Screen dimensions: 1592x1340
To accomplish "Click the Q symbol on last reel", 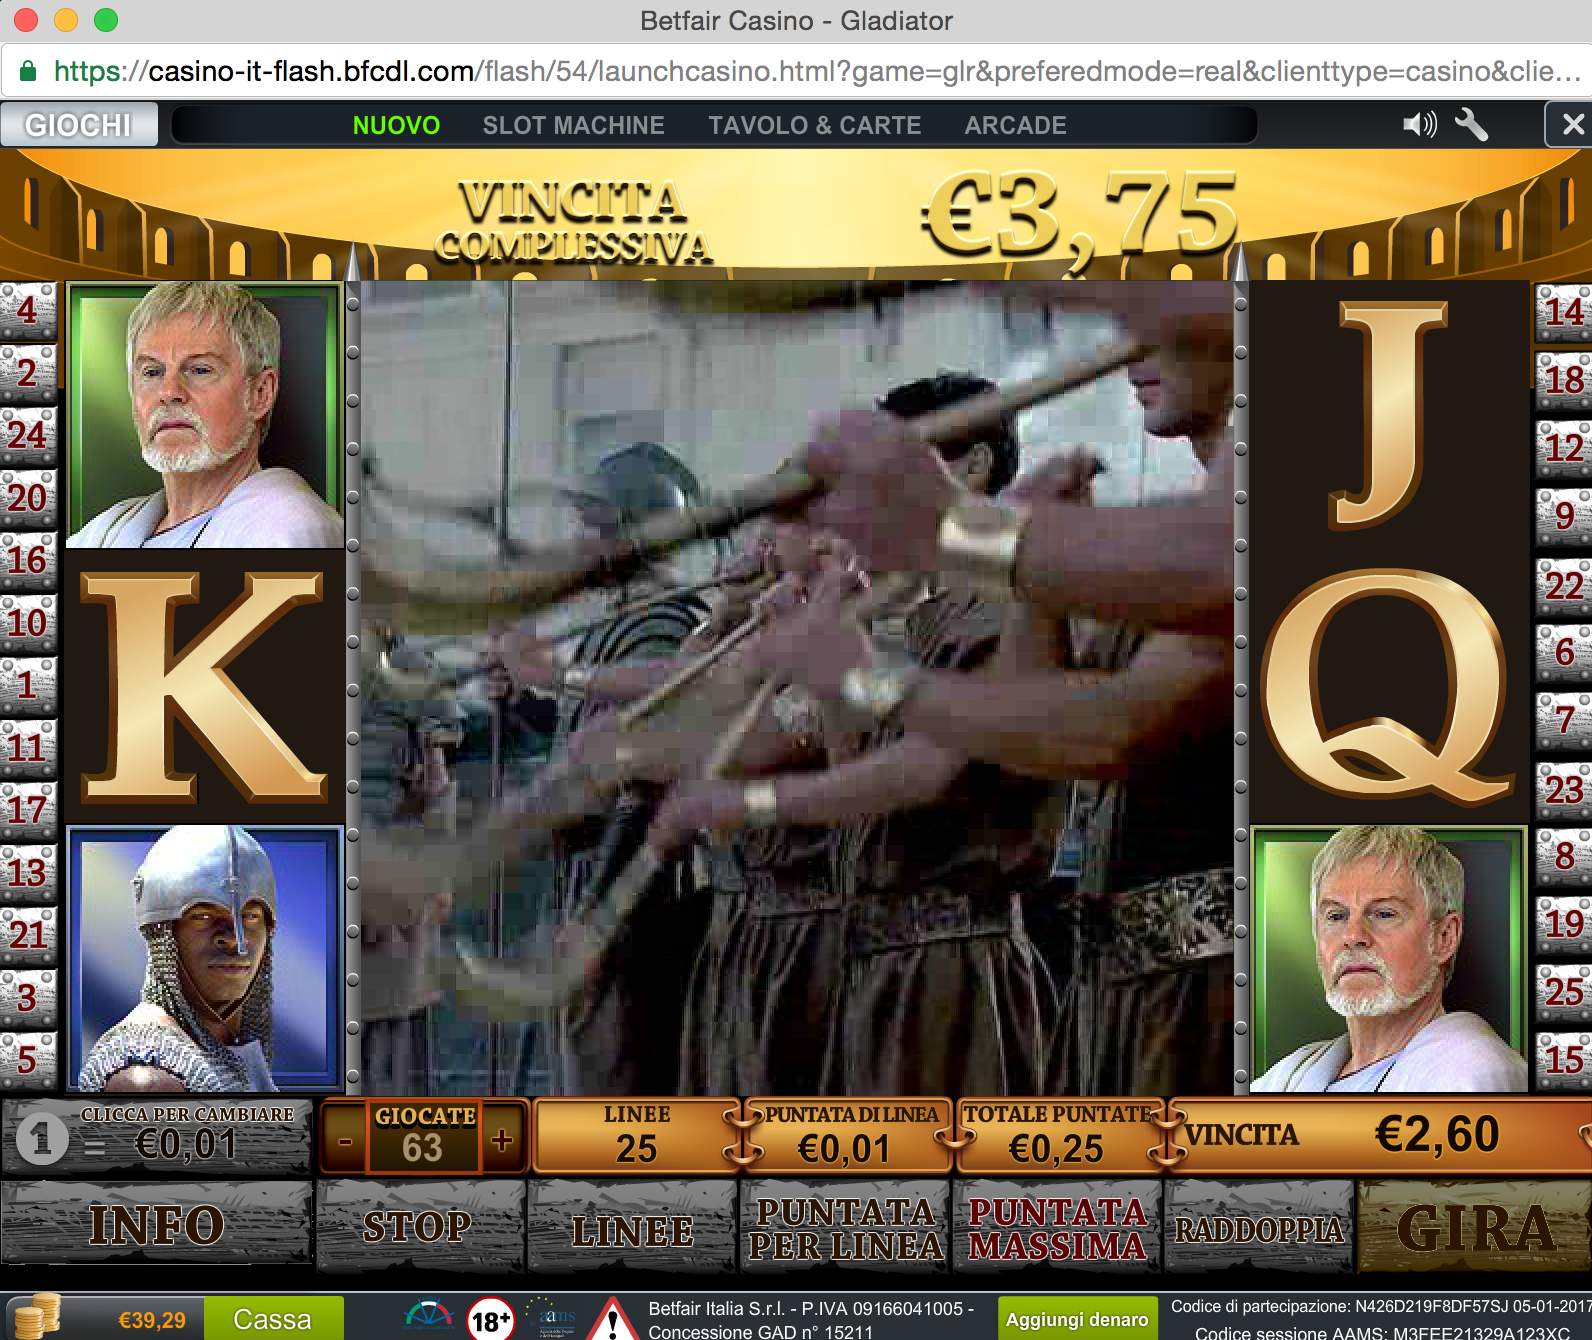I will (1389, 686).
